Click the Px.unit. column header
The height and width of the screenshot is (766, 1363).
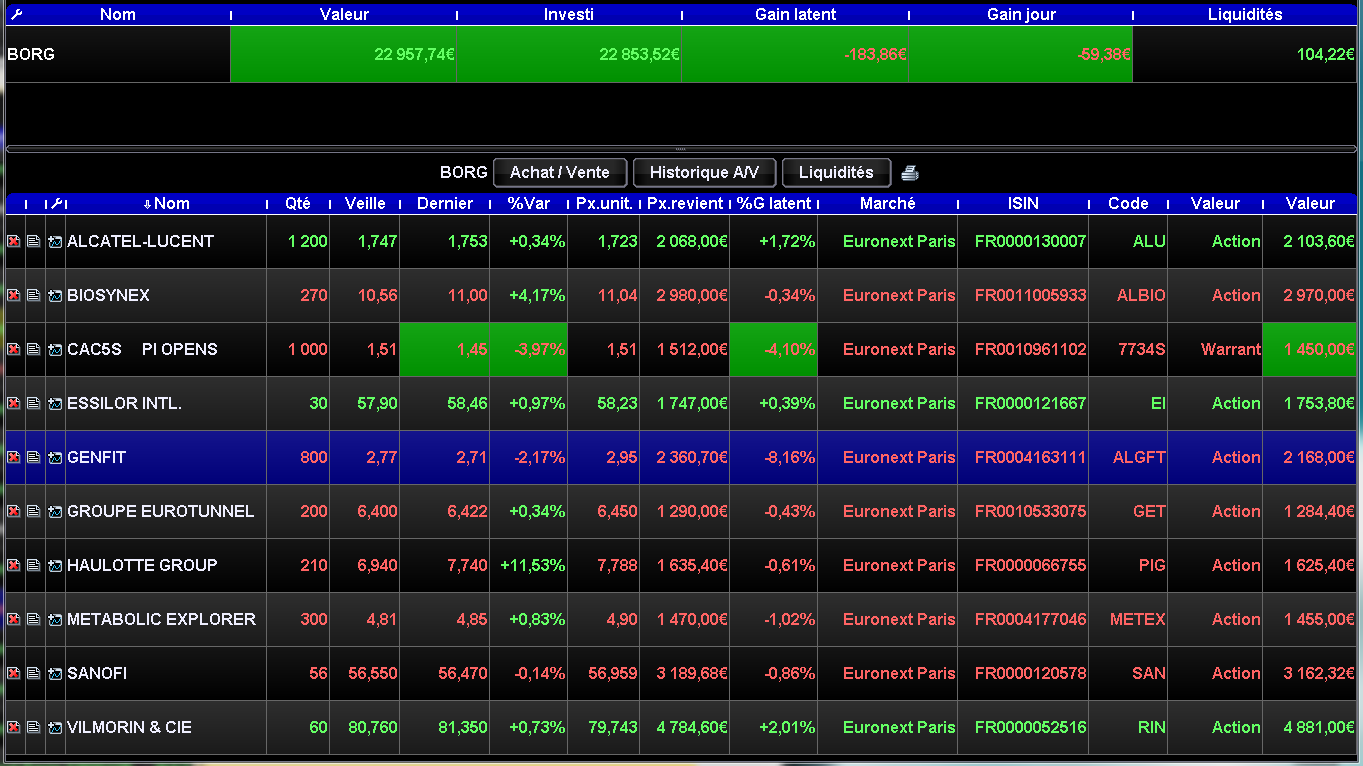(604, 203)
